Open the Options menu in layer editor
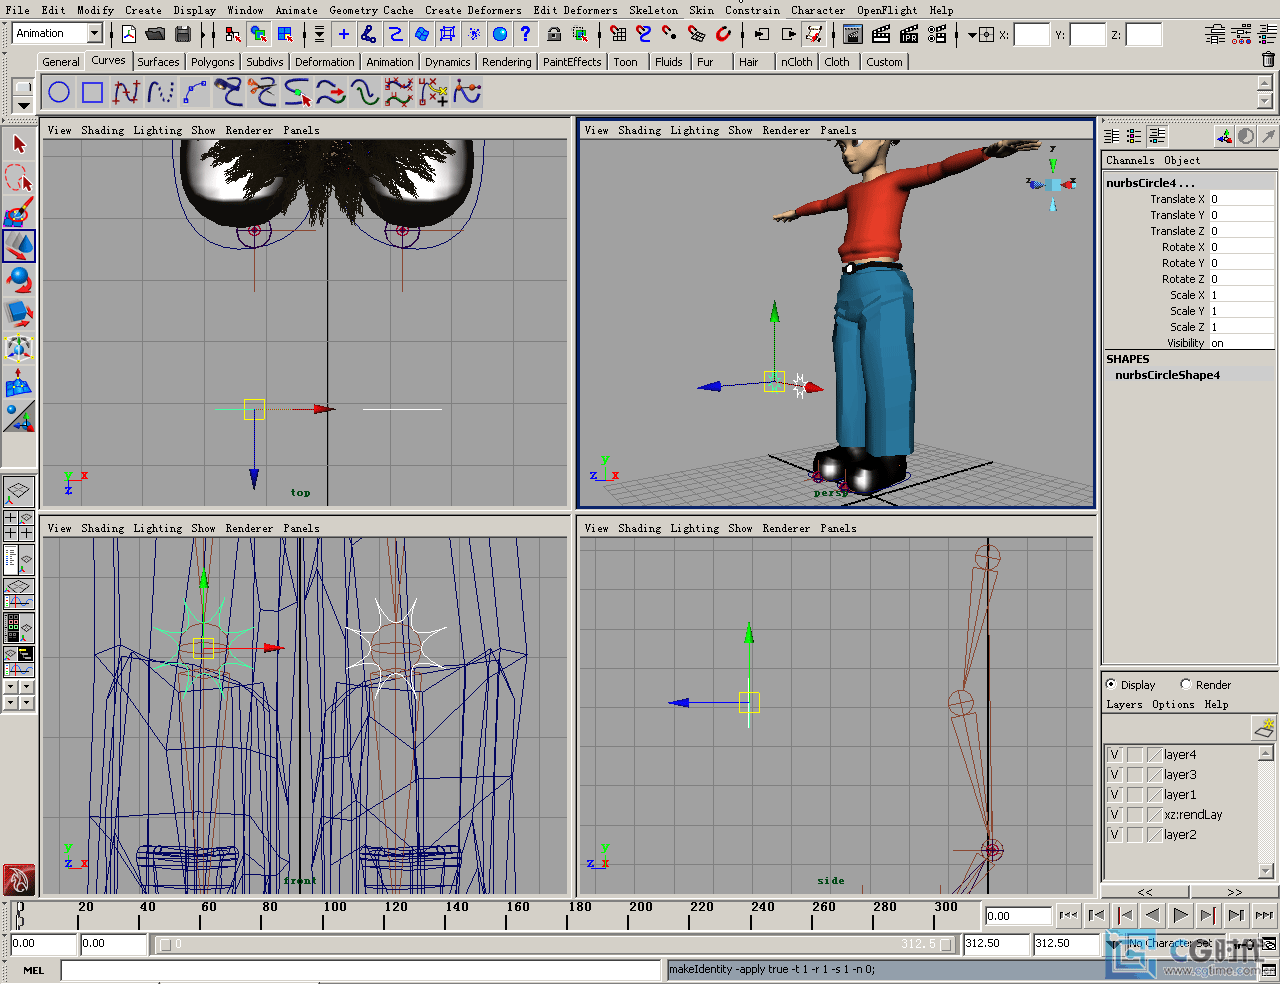 point(1173,704)
